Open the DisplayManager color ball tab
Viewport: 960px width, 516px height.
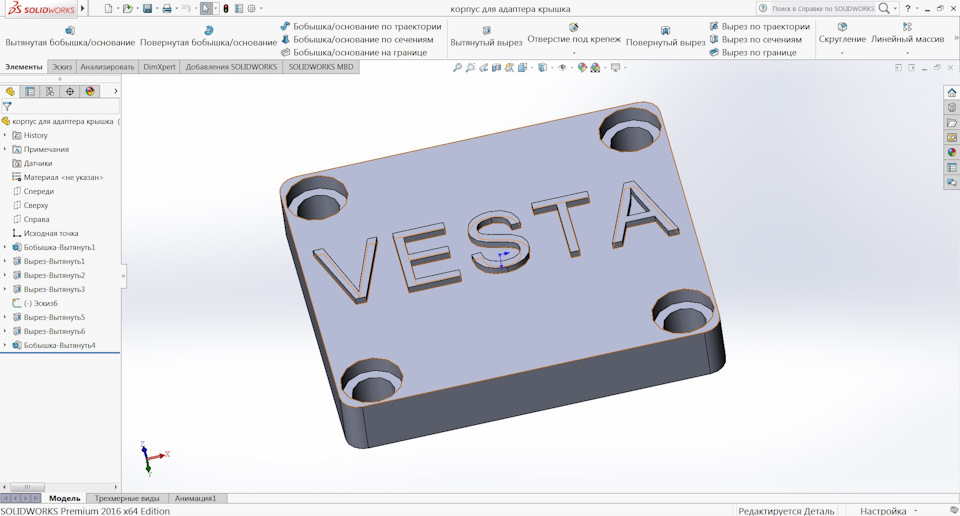click(x=90, y=91)
